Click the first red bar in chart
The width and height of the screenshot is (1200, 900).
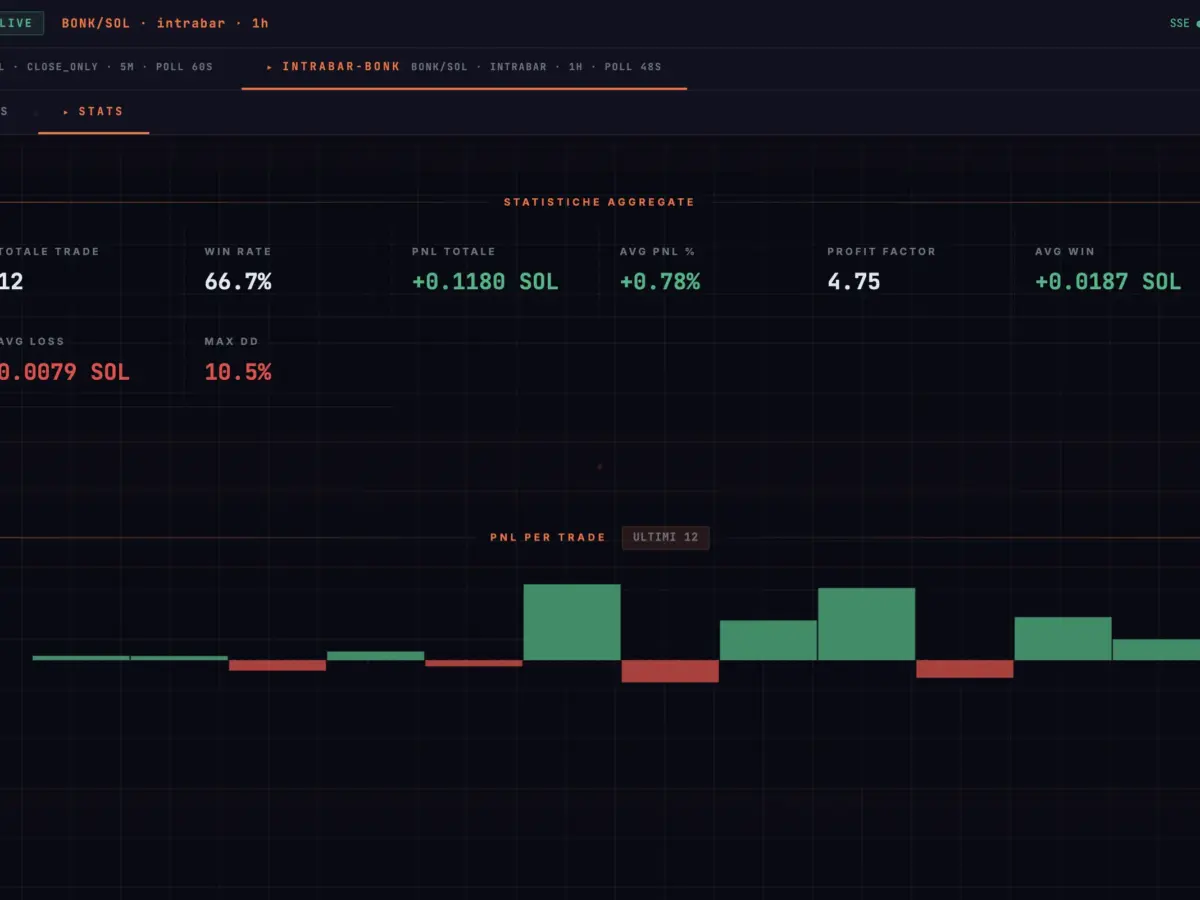278,665
